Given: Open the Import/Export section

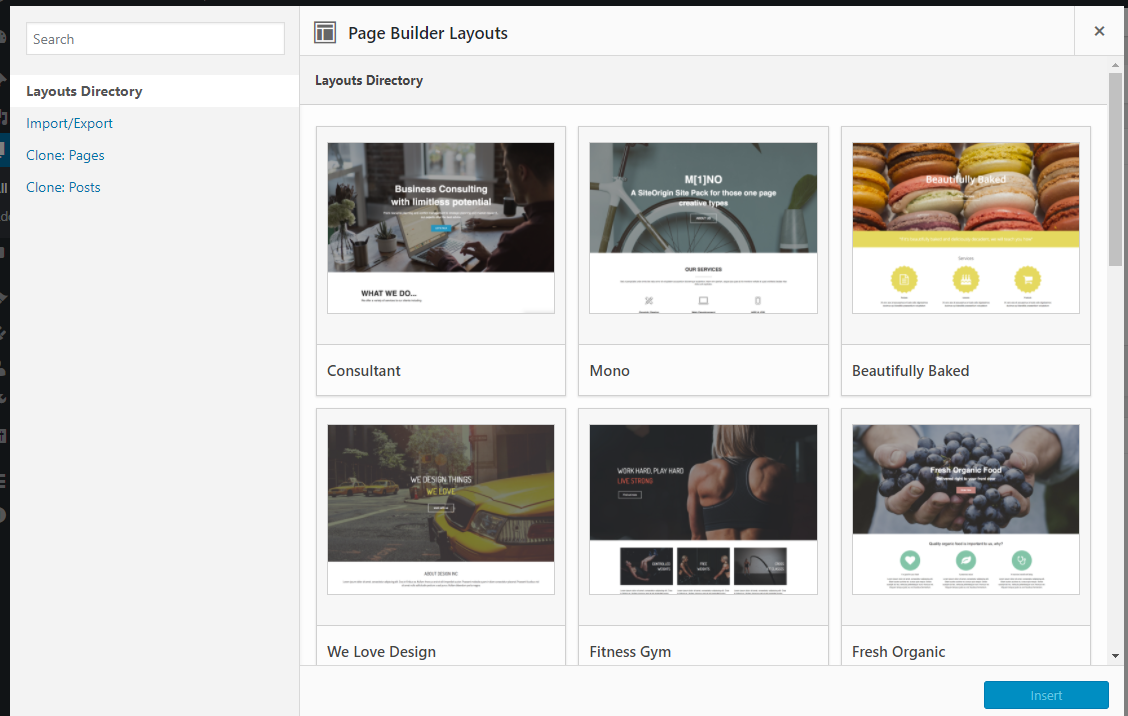Looking at the screenshot, I should pos(69,123).
